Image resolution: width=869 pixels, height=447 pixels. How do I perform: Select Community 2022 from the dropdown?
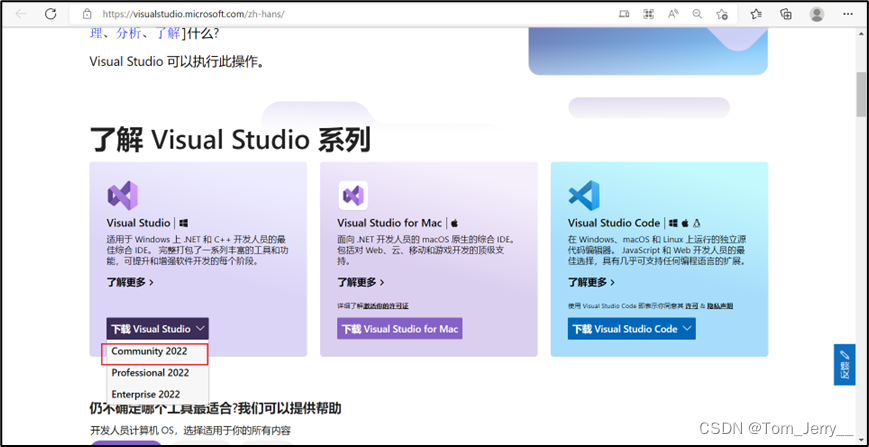[x=155, y=353]
